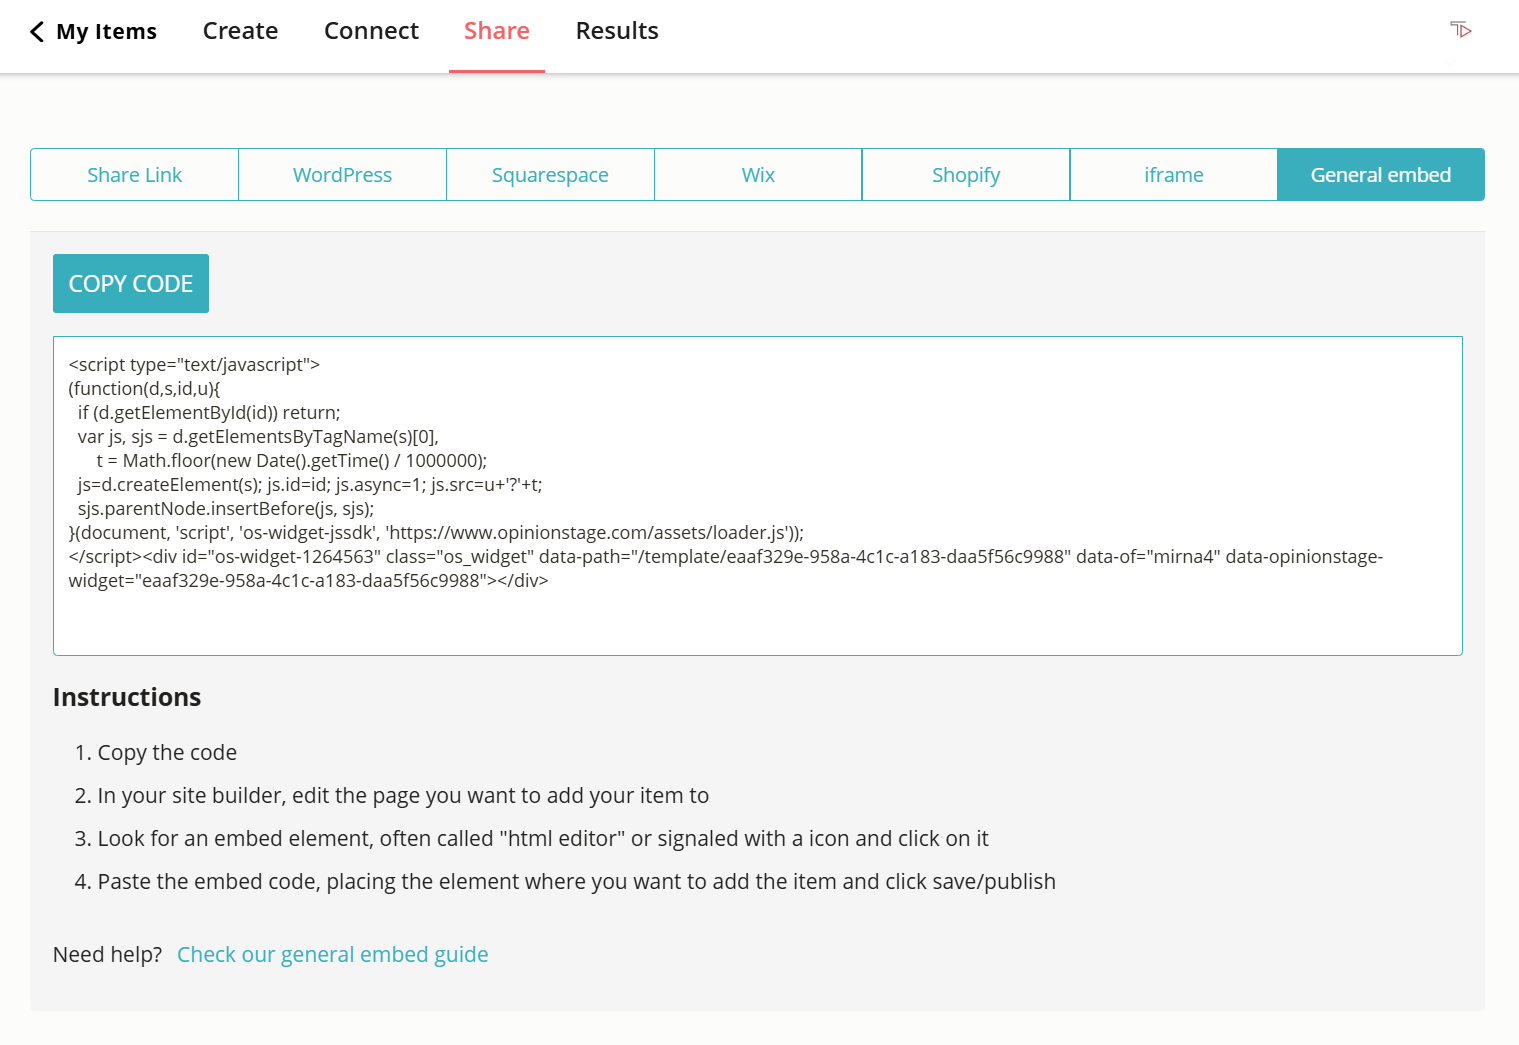Click the COPY CODE button
This screenshot has height=1045, width=1519.
[x=130, y=283]
